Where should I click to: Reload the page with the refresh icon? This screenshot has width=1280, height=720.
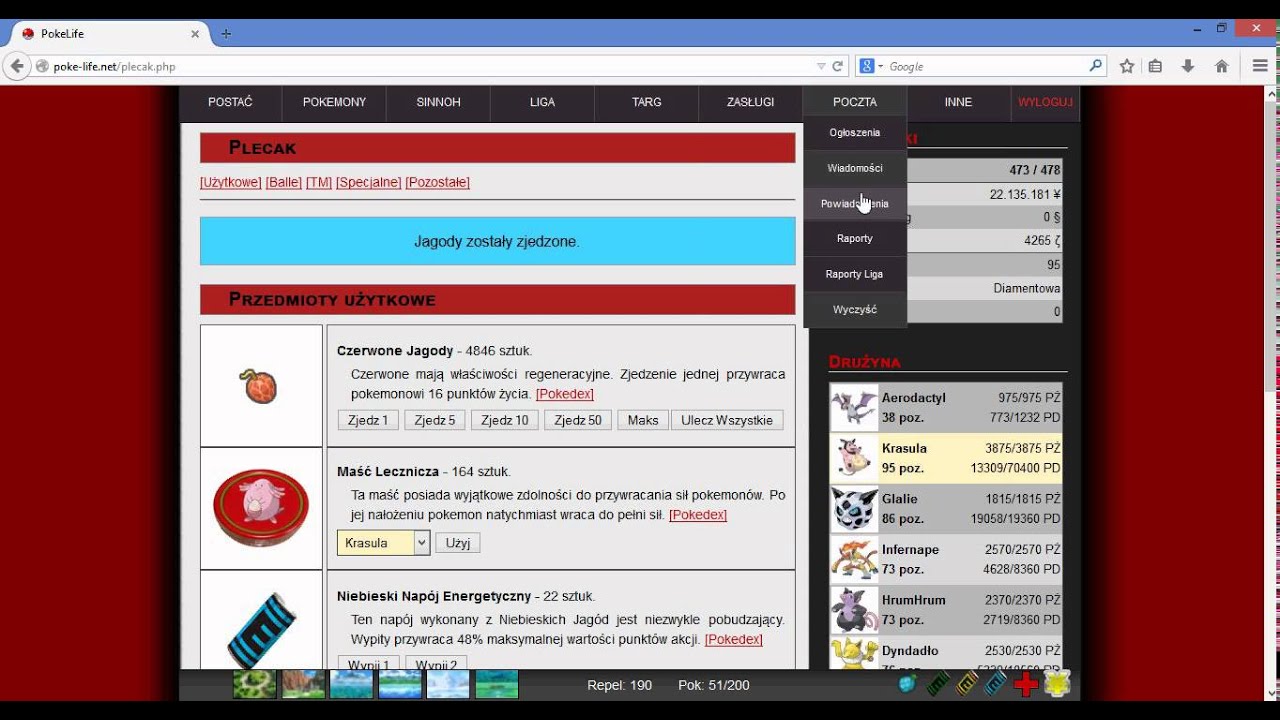point(838,66)
